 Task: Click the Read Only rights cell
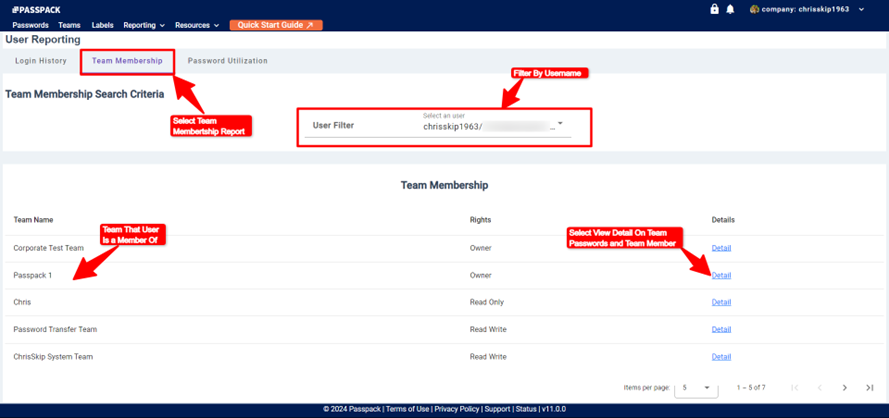486,302
